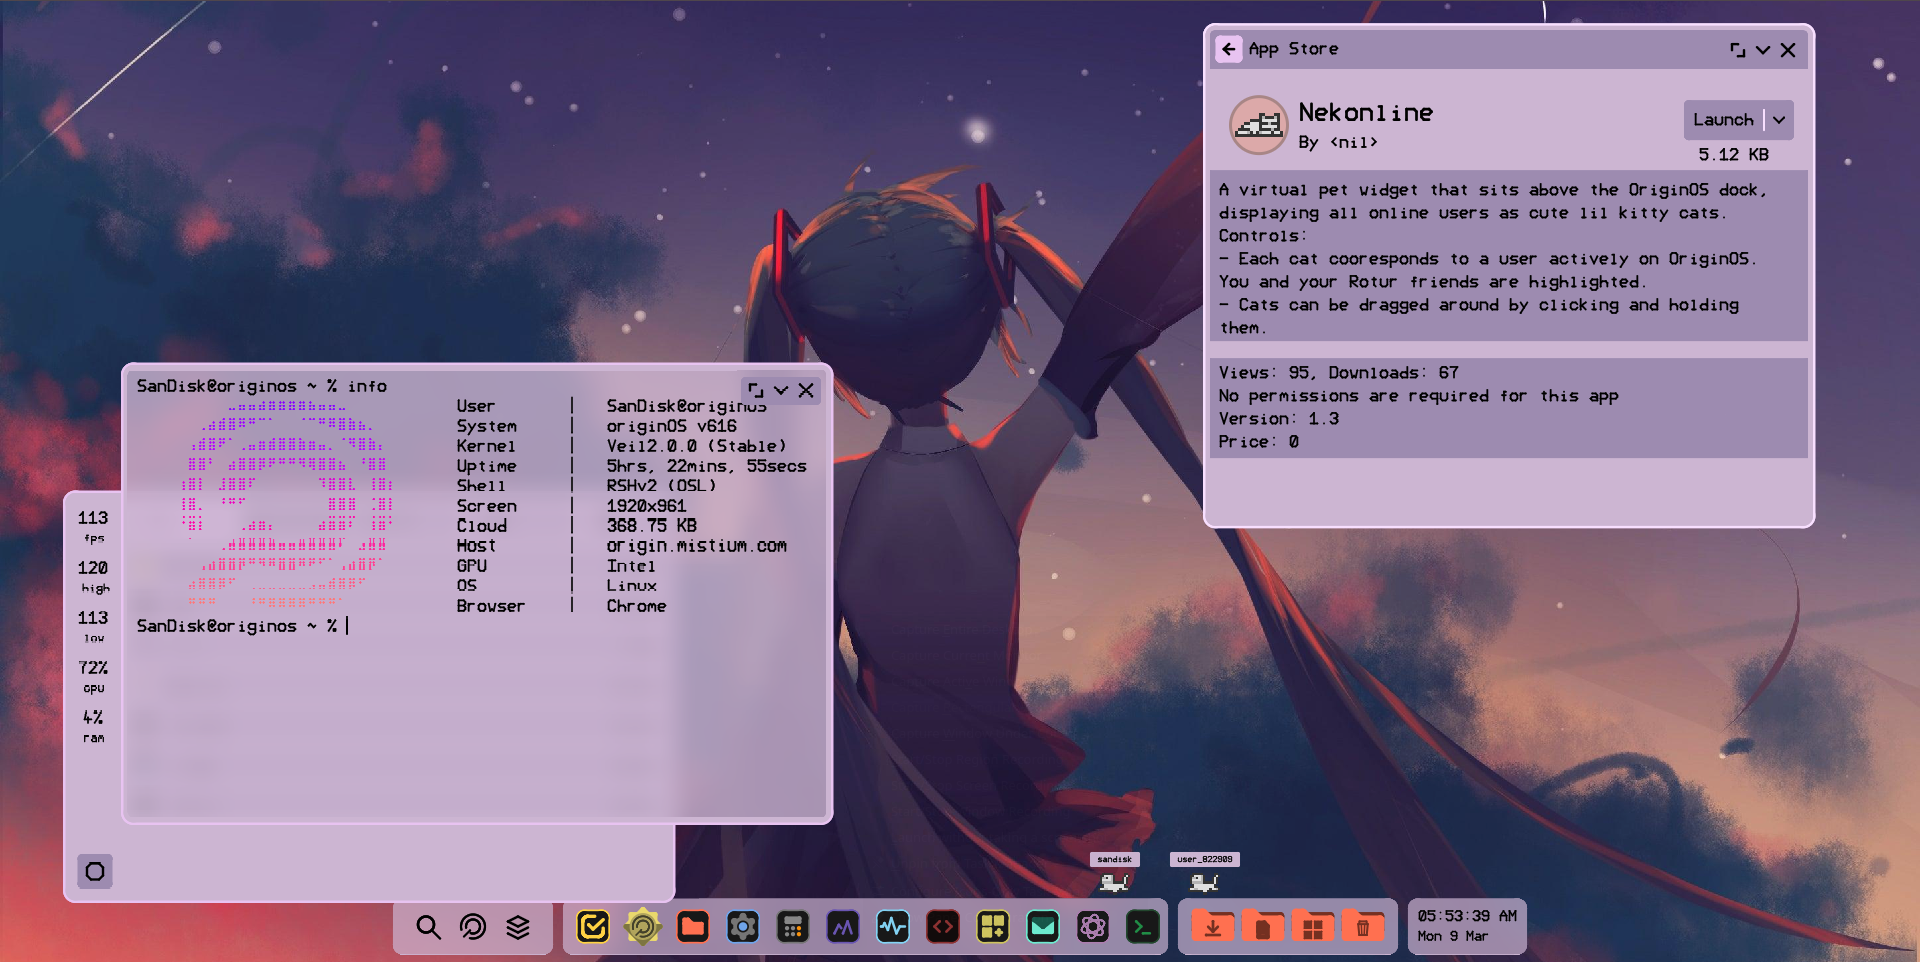Click the spiral Rotur icon in the dock
The image size is (1920, 962).
pyautogui.click(x=473, y=927)
